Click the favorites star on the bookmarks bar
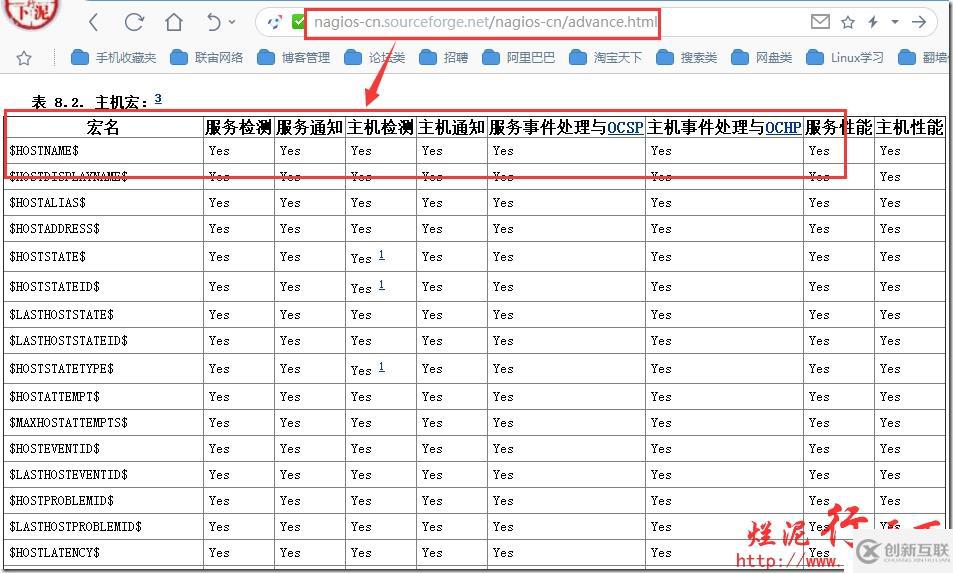 tap(24, 58)
